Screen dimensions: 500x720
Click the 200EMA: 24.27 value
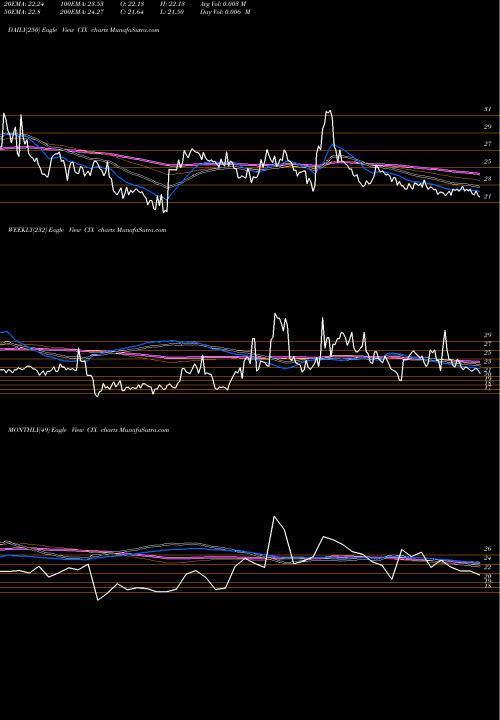pyautogui.click(x=83, y=12)
